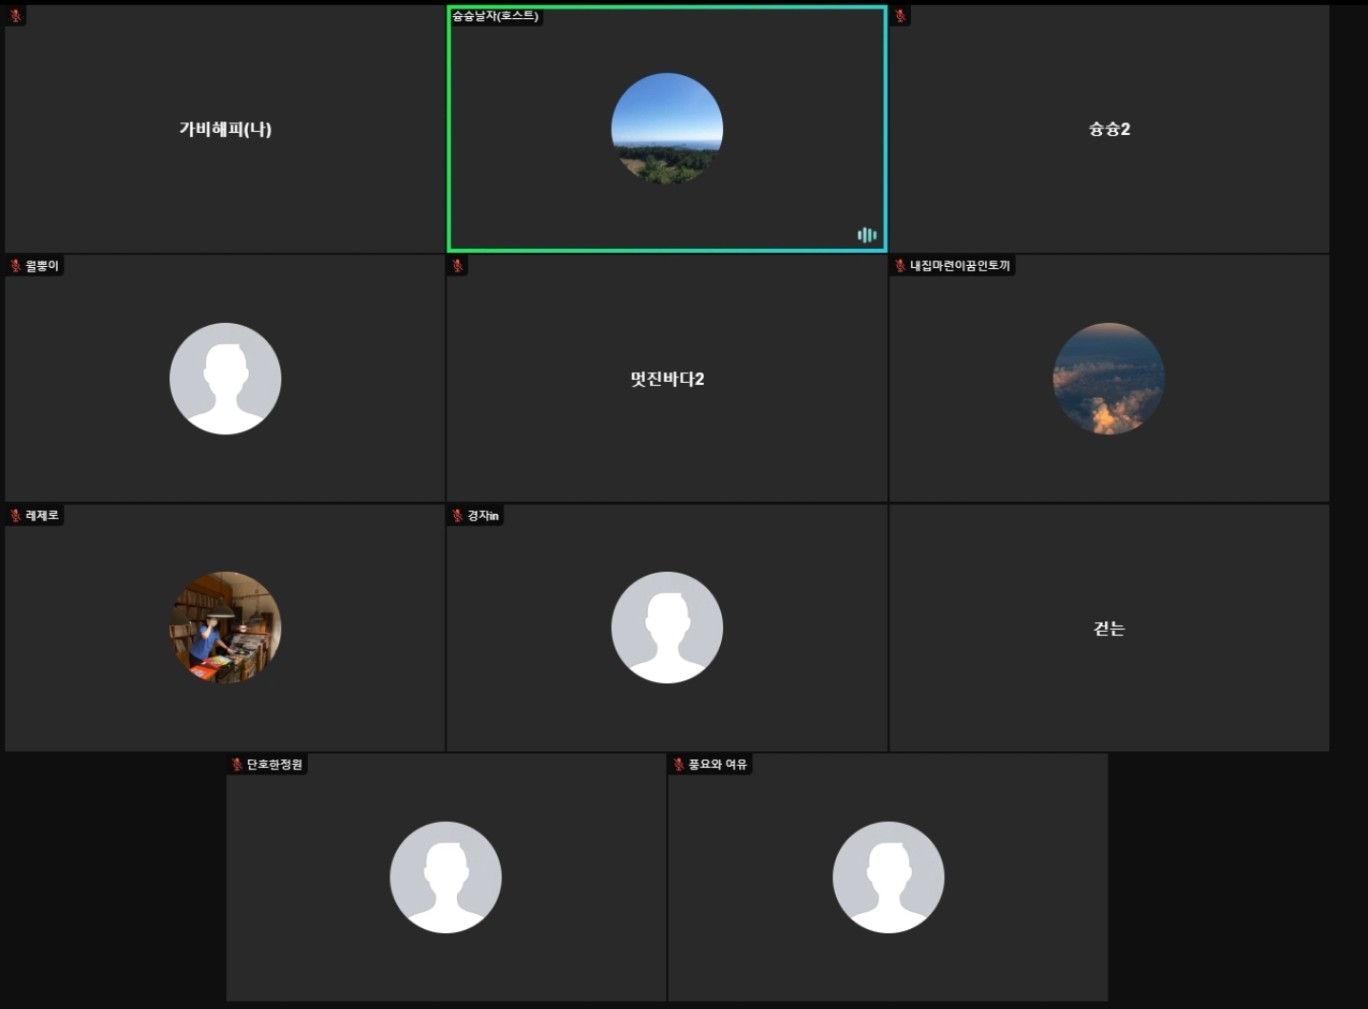
Task: Select the 내집마련이꿈인토끼 name label
Action: (960, 266)
